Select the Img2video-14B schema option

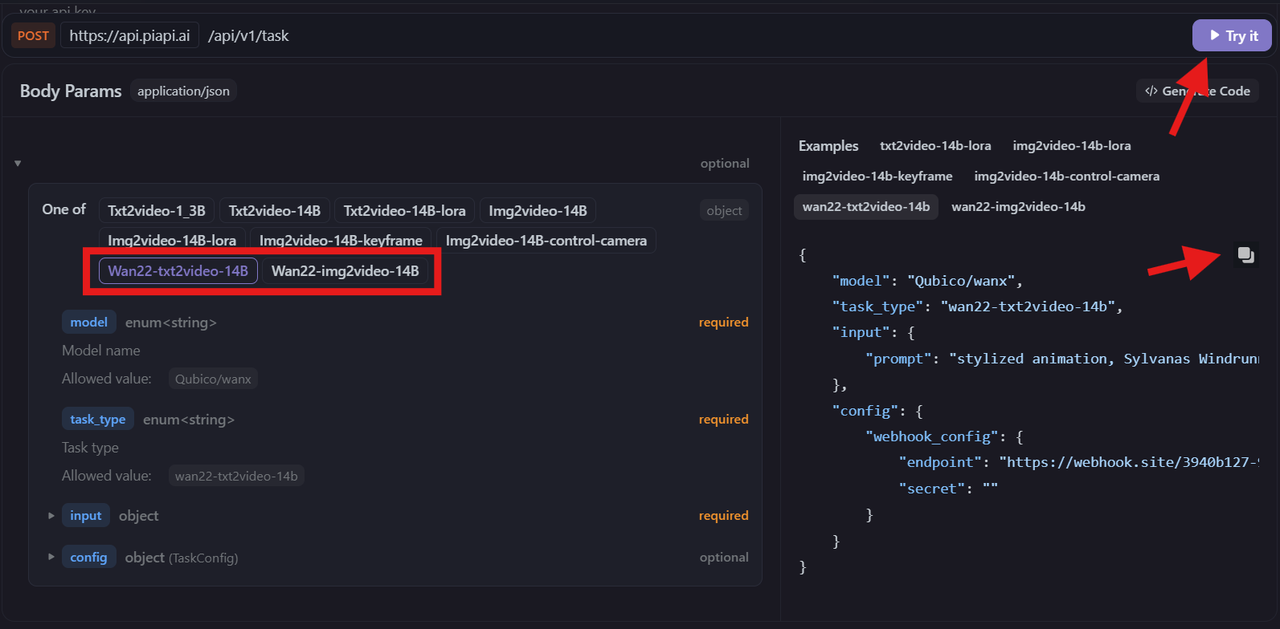[x=538, y=211]
